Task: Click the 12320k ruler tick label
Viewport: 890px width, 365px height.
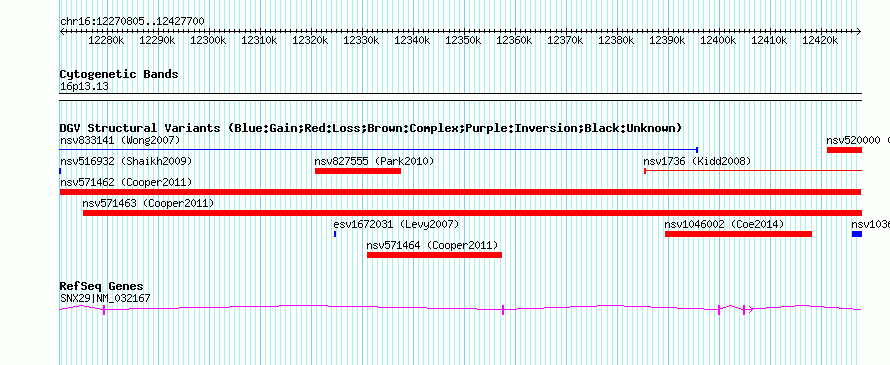Action: coord(310,41)
